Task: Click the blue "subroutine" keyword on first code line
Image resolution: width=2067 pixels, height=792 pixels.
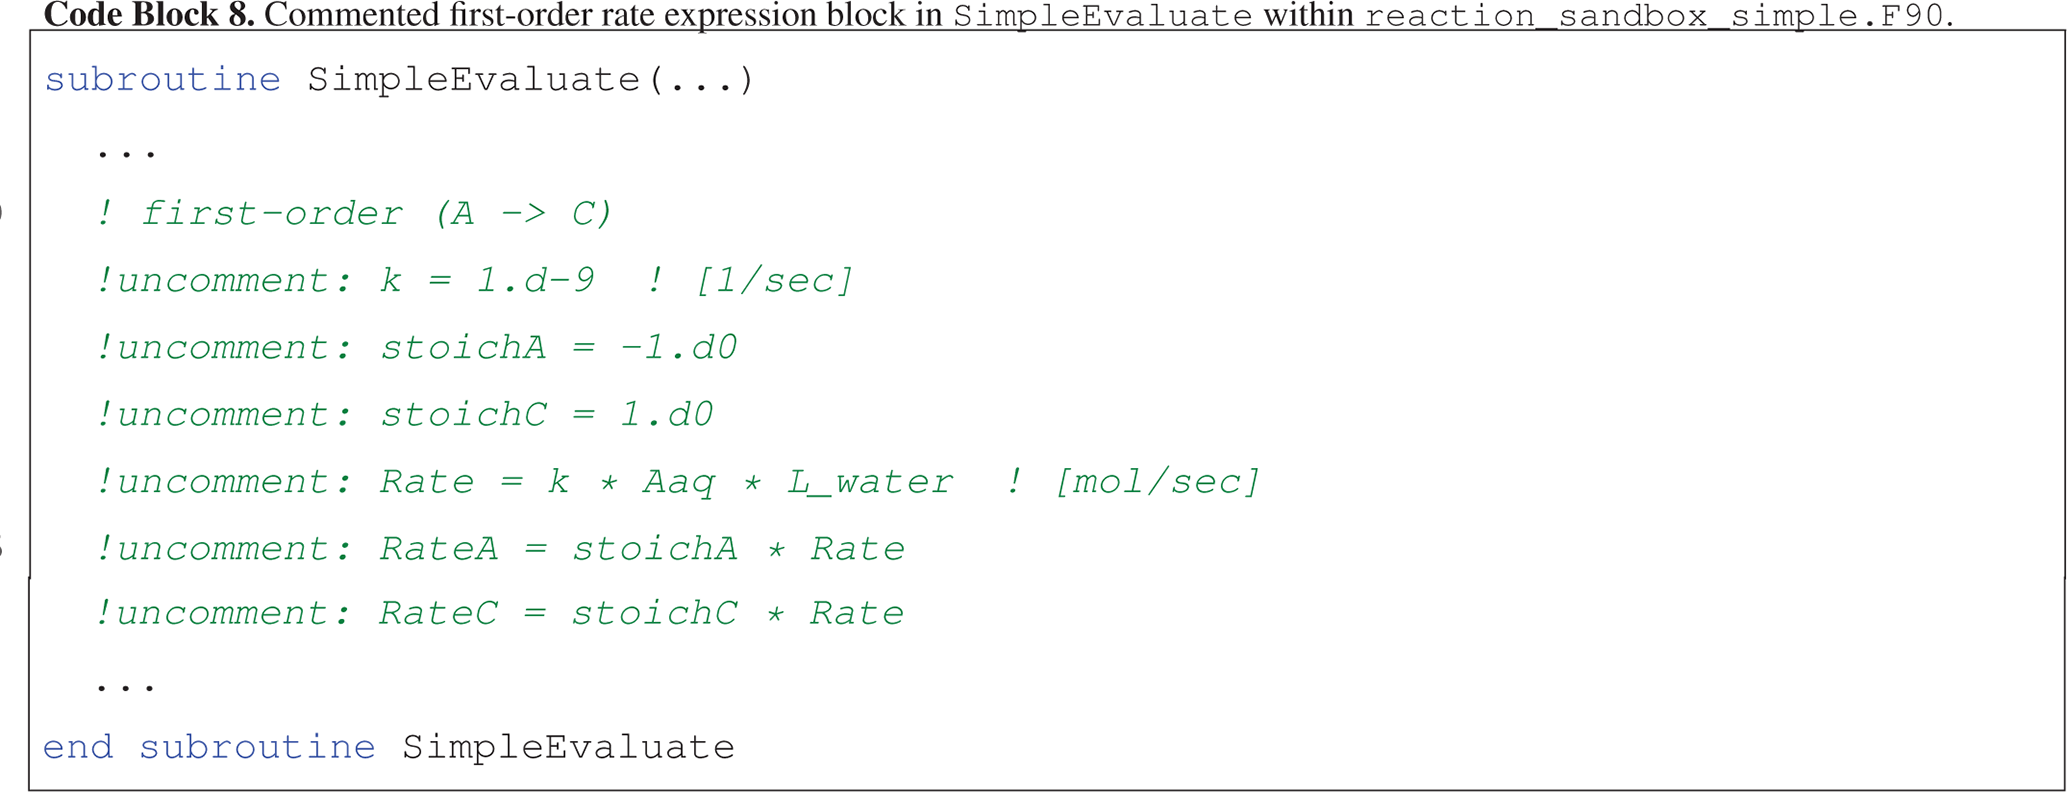Action: click(162, 80)
